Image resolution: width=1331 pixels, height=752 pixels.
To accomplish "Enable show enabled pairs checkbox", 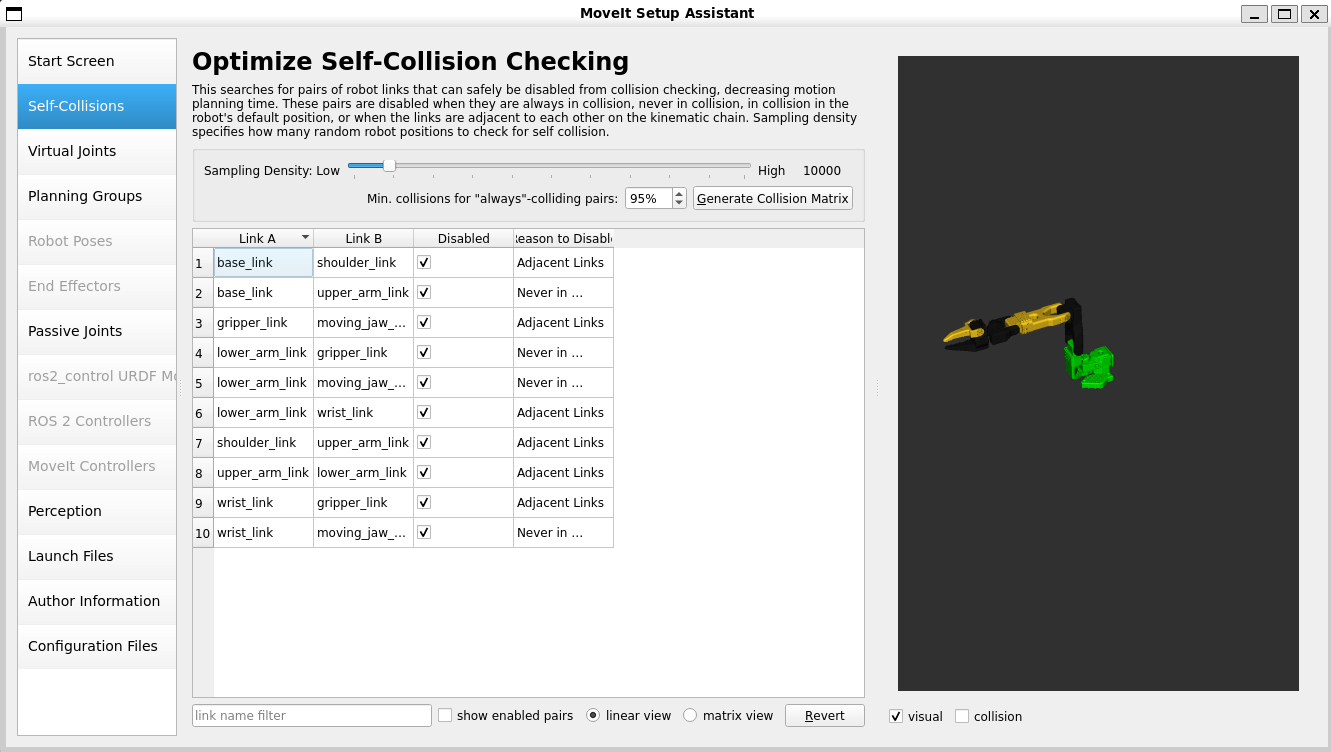I will [x=446, y=715].
